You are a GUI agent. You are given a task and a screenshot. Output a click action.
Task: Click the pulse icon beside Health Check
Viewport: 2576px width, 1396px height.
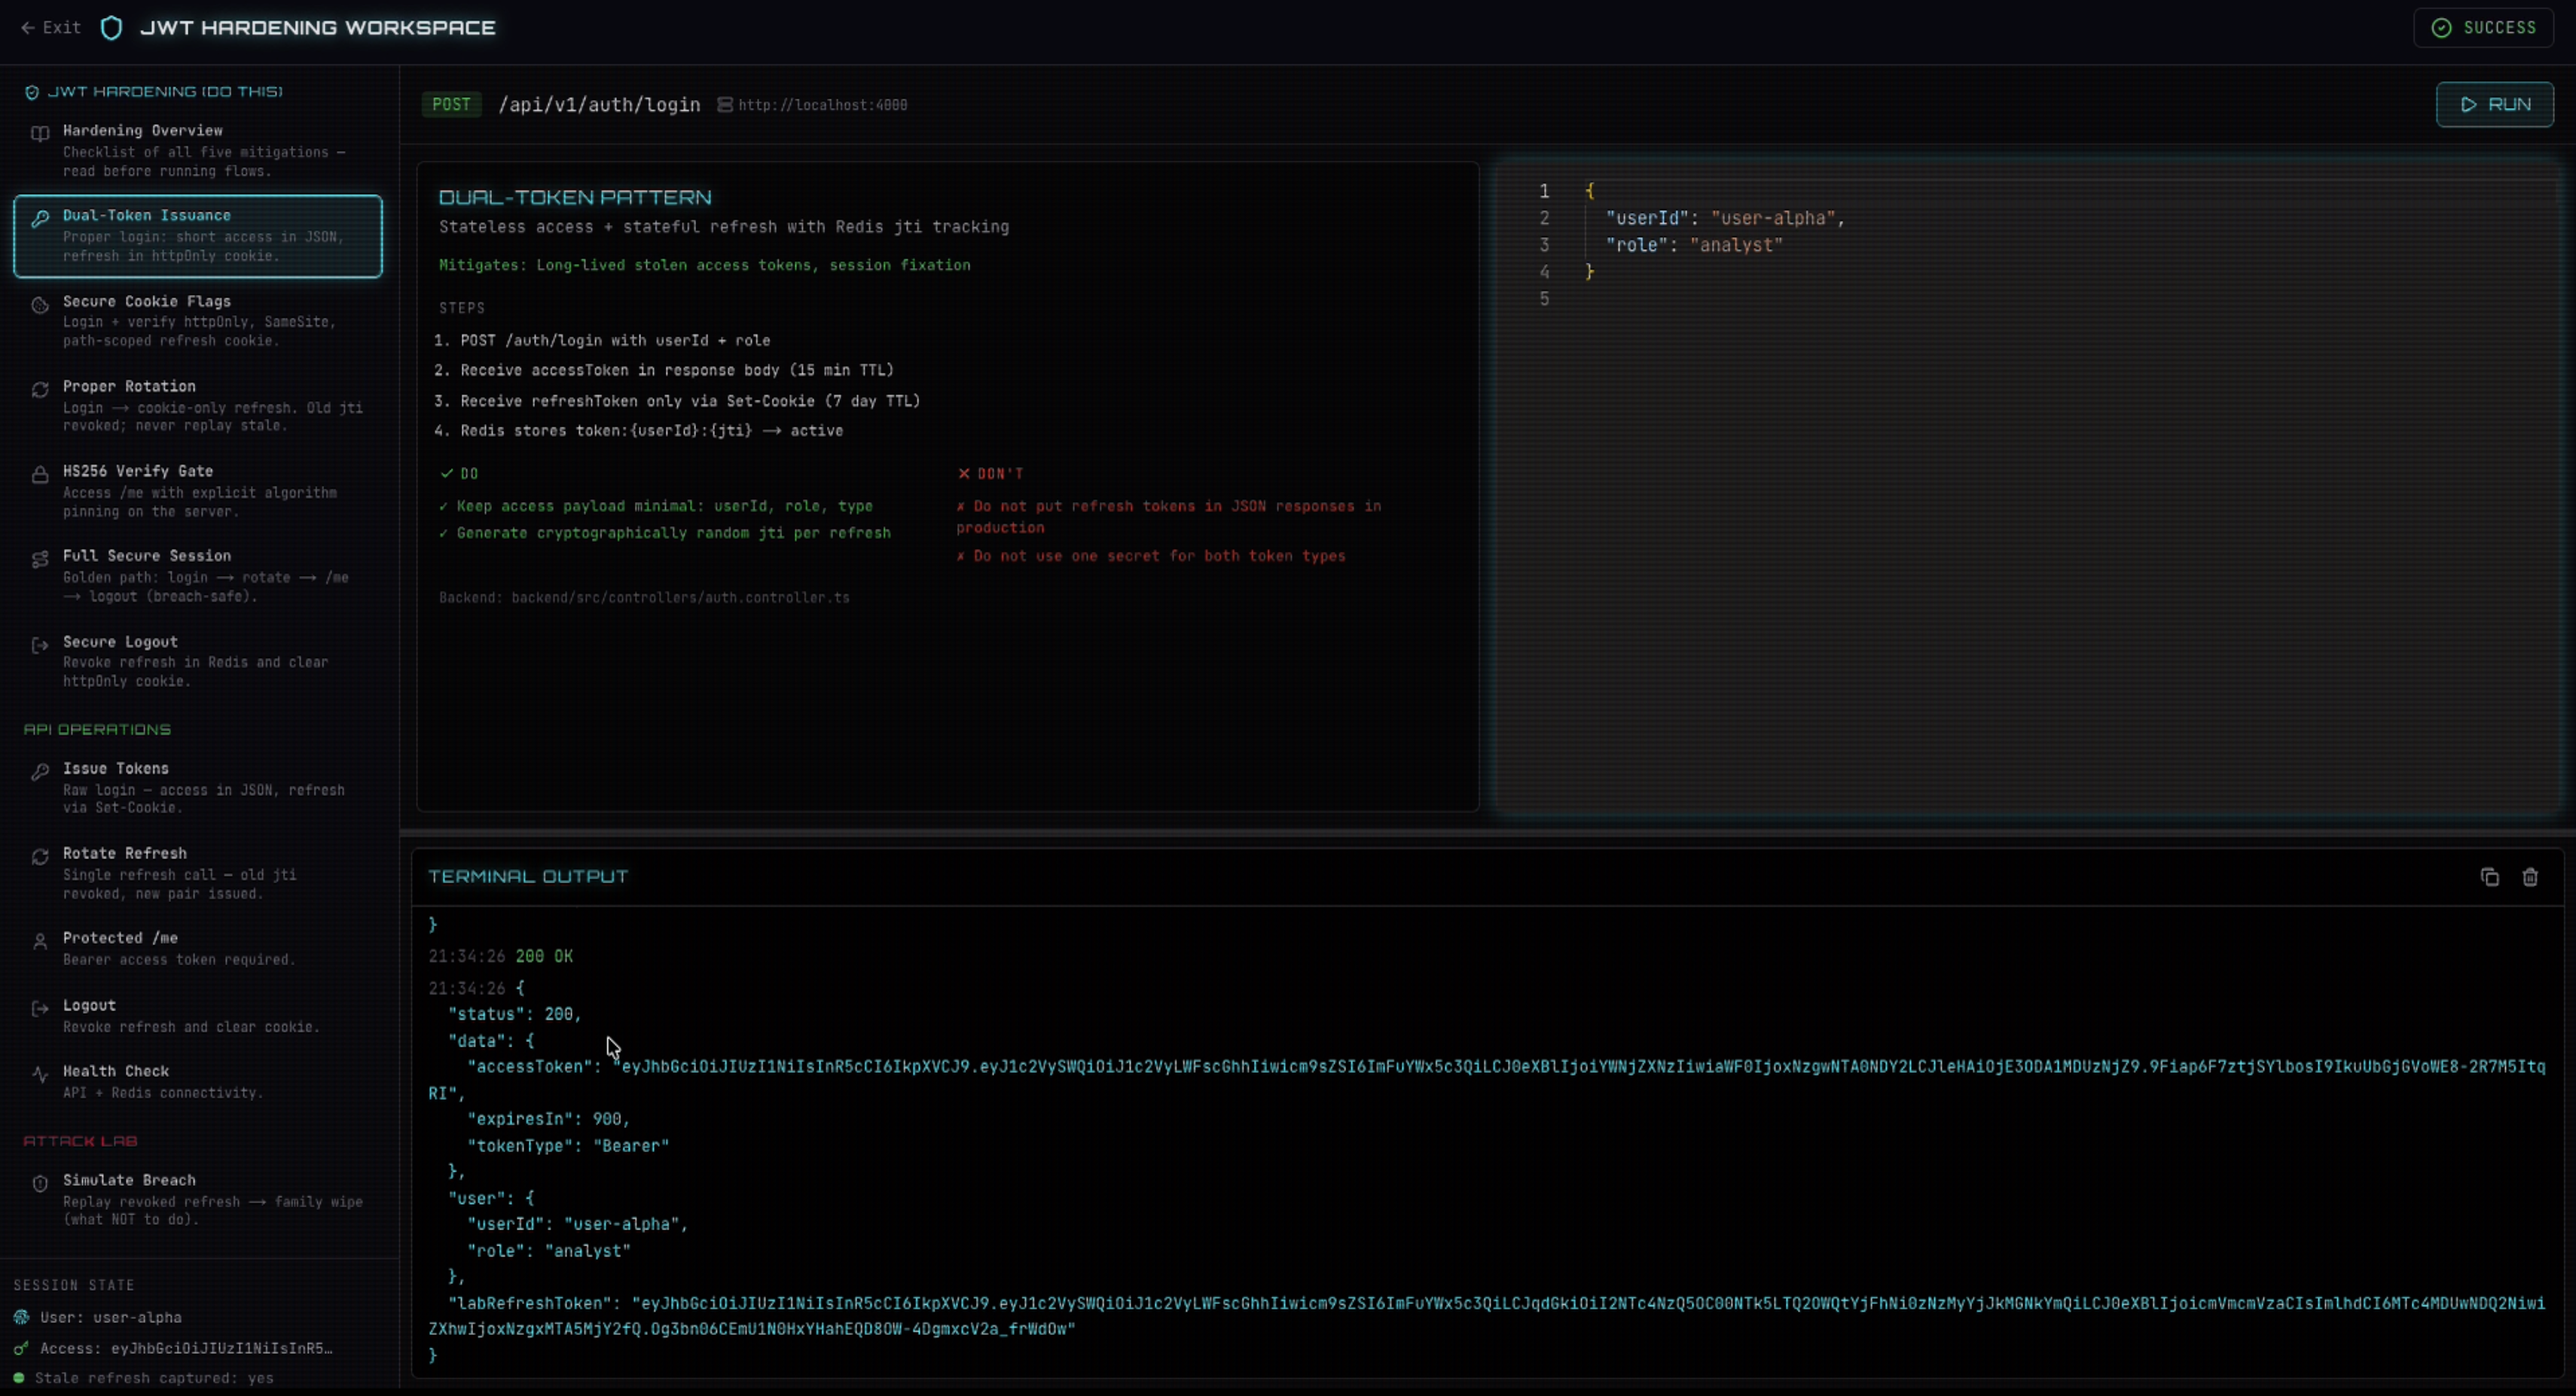click(40, 1075)
